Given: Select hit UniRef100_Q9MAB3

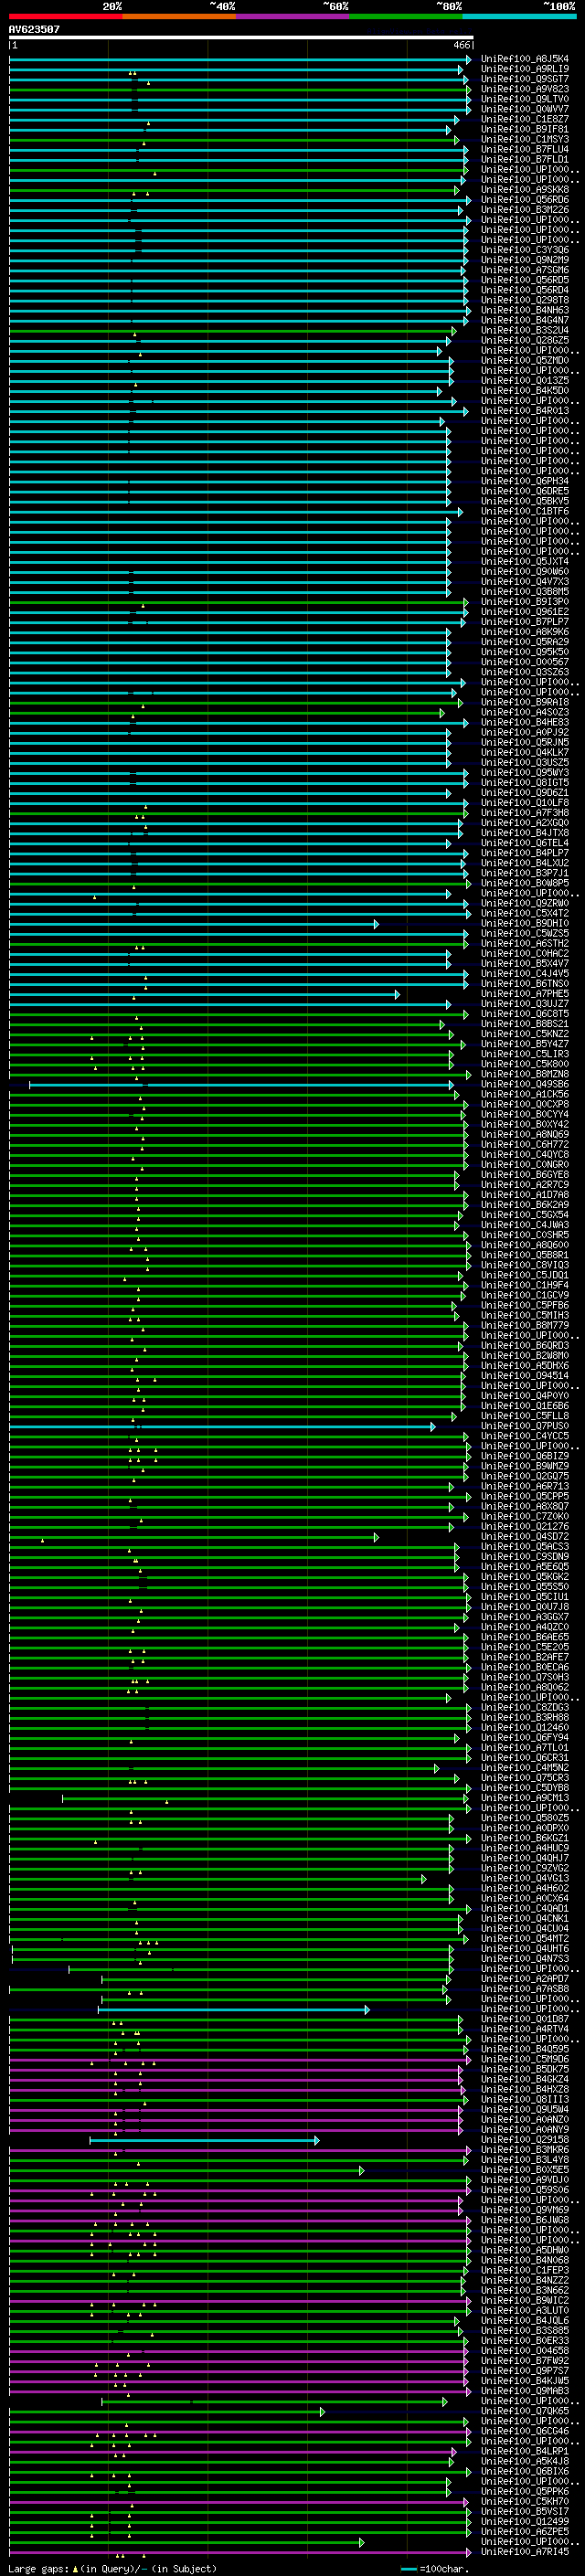Looking at the screenshot, I should [525, 2391].
